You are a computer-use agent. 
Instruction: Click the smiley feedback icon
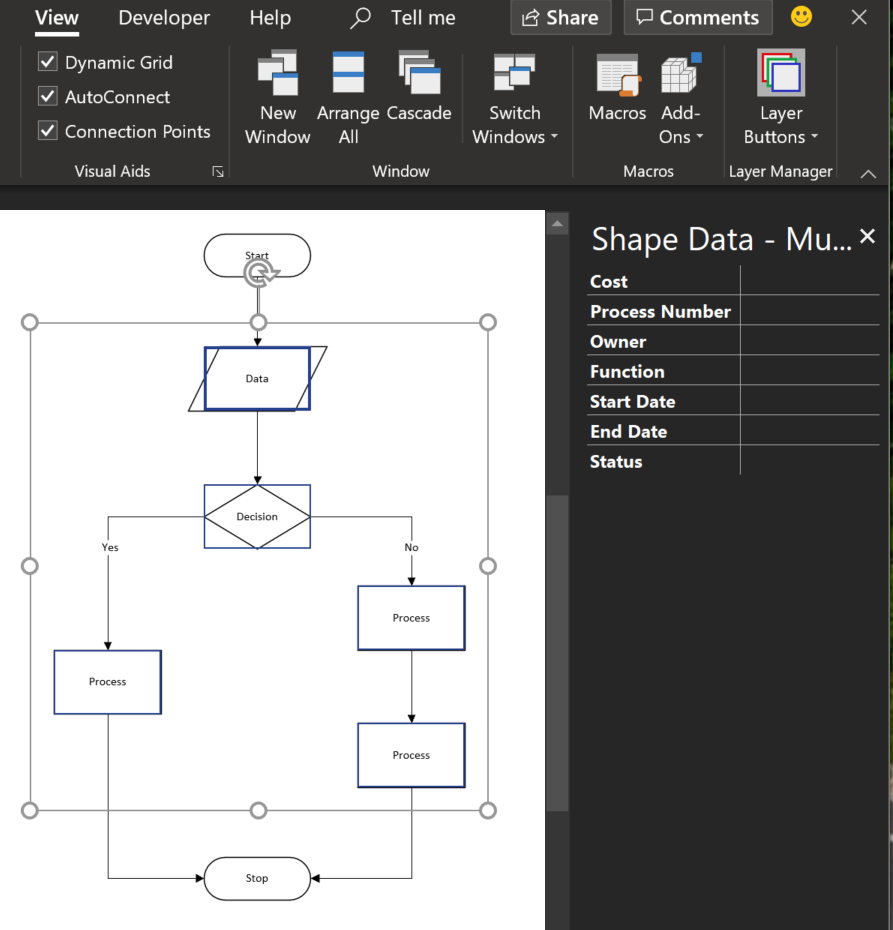[x=801, y=17]
